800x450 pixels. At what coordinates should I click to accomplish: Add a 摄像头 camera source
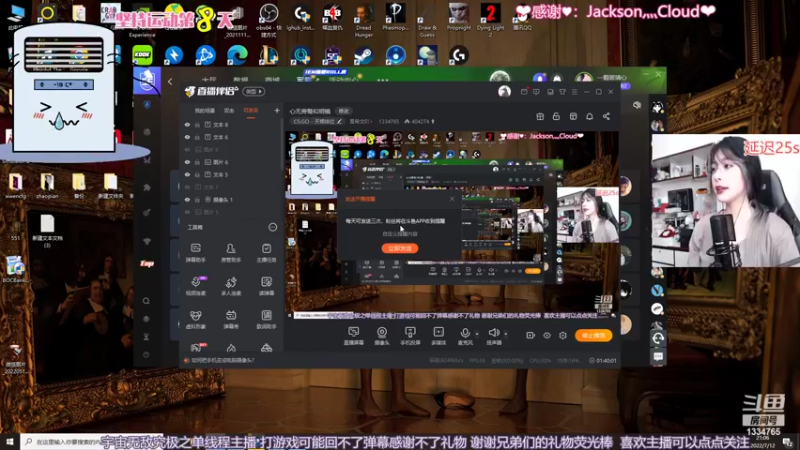[x=382, y=336]
